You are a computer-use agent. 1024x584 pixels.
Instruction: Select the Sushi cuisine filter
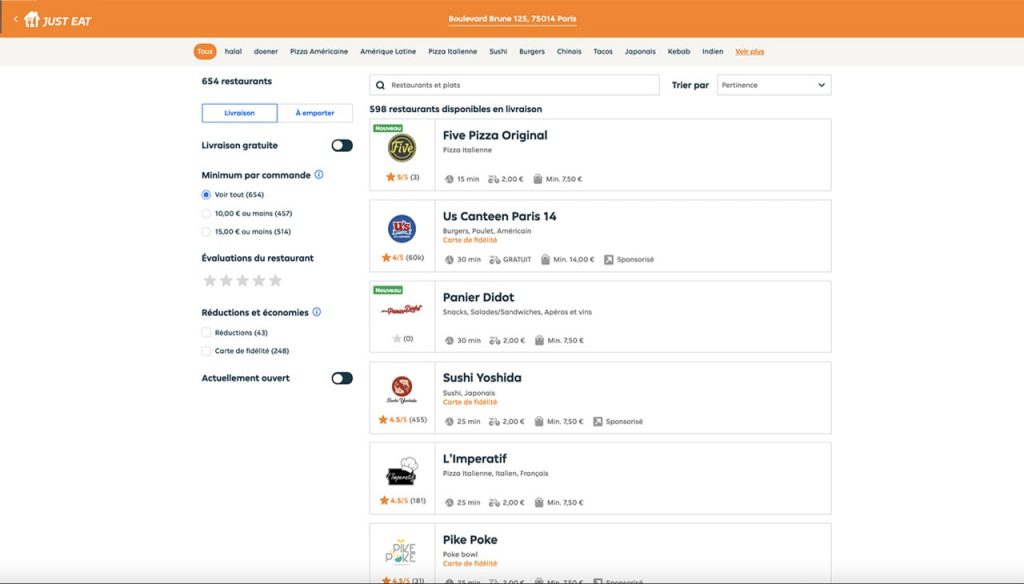click(x=498, y=52)
